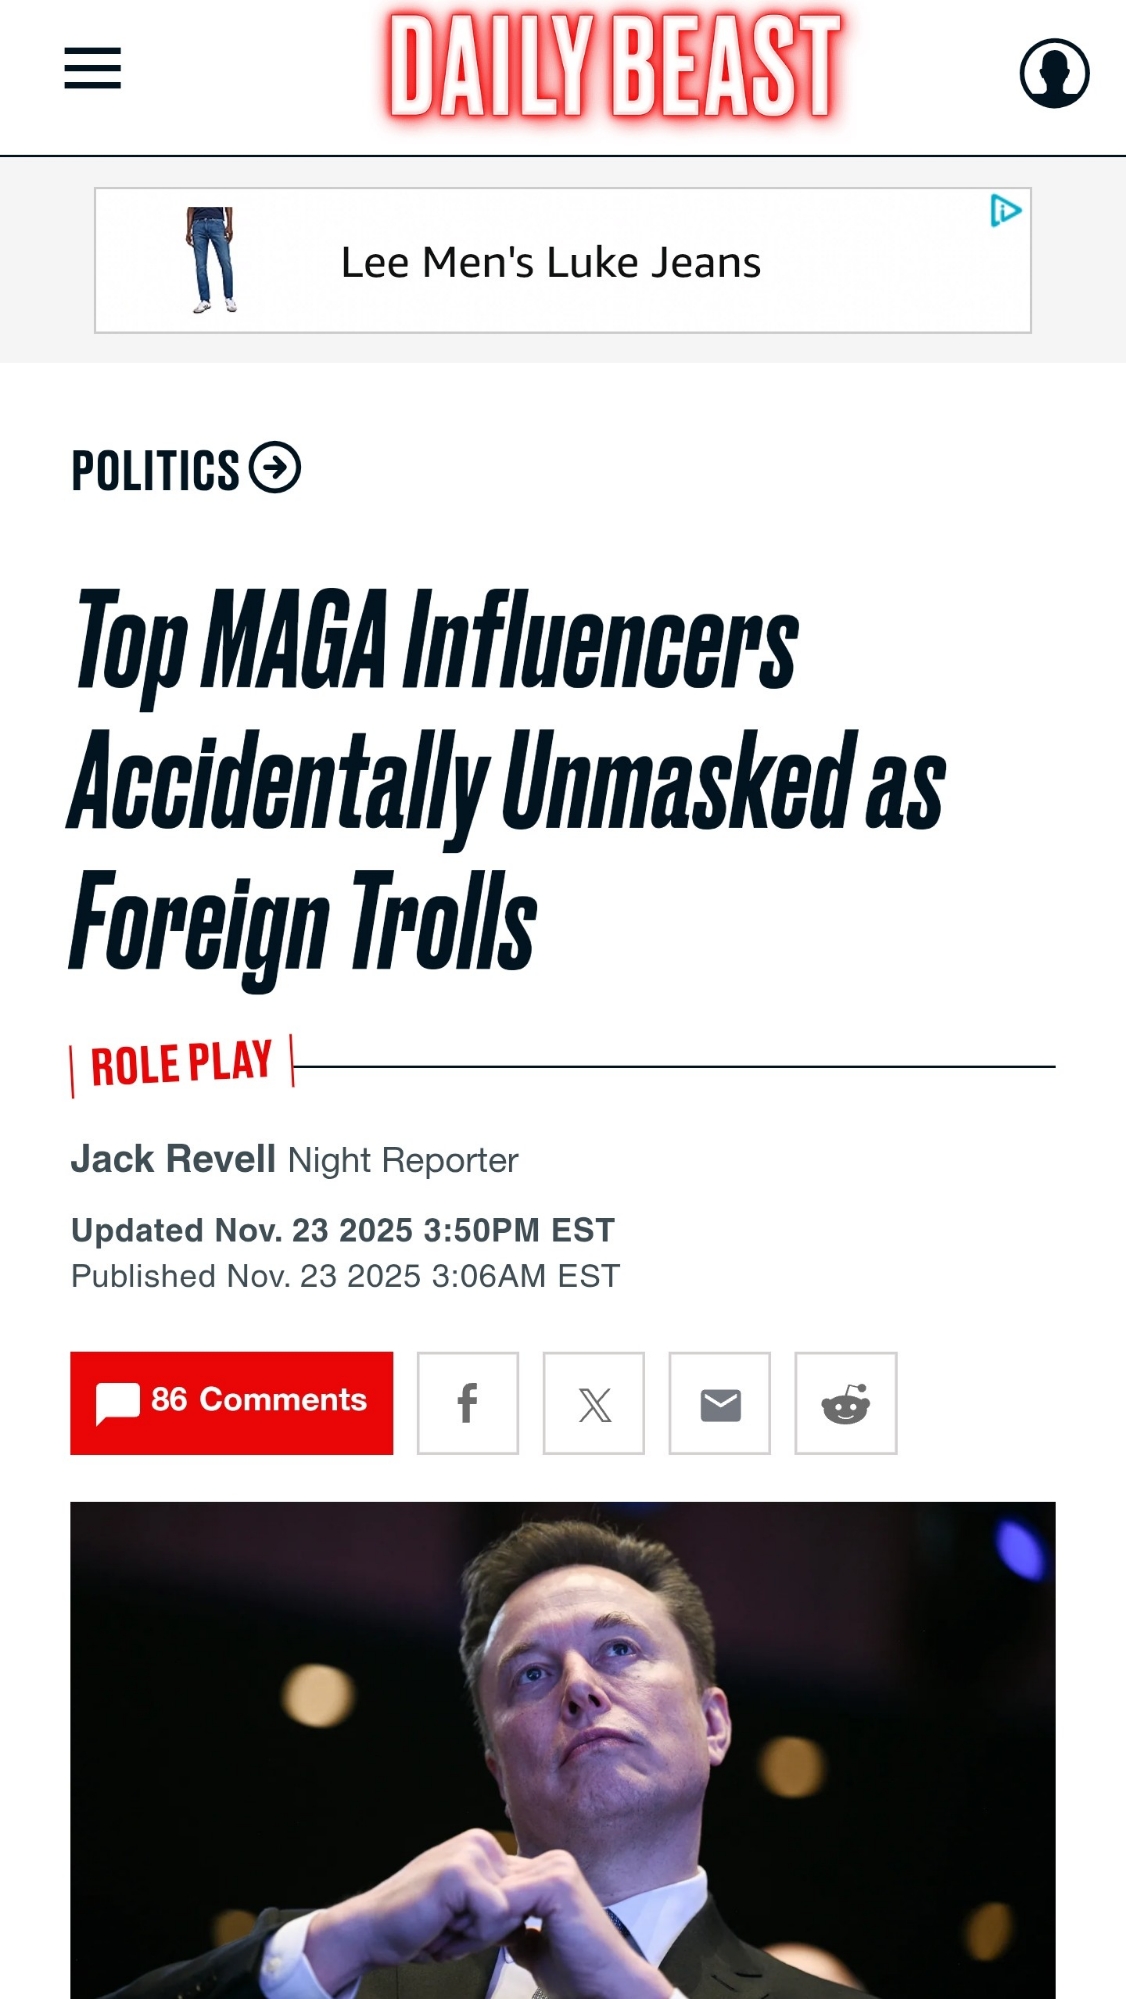Go to the Daily Beast homepage logo

pyautogui.click(x=614, y=68)
